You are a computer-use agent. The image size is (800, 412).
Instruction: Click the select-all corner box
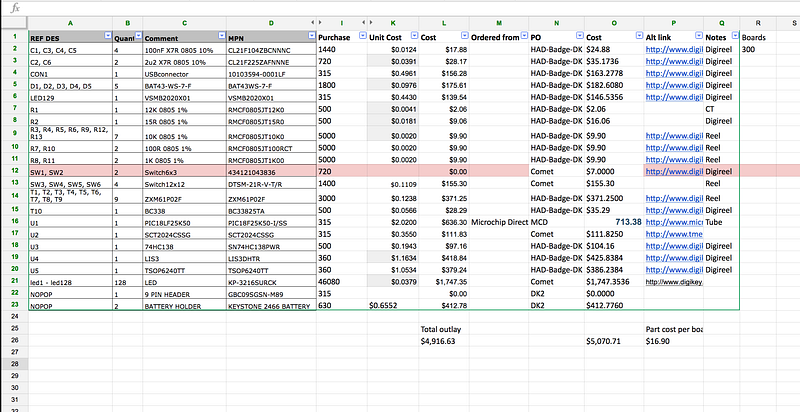pyautogui.click(x=14, y=23)
